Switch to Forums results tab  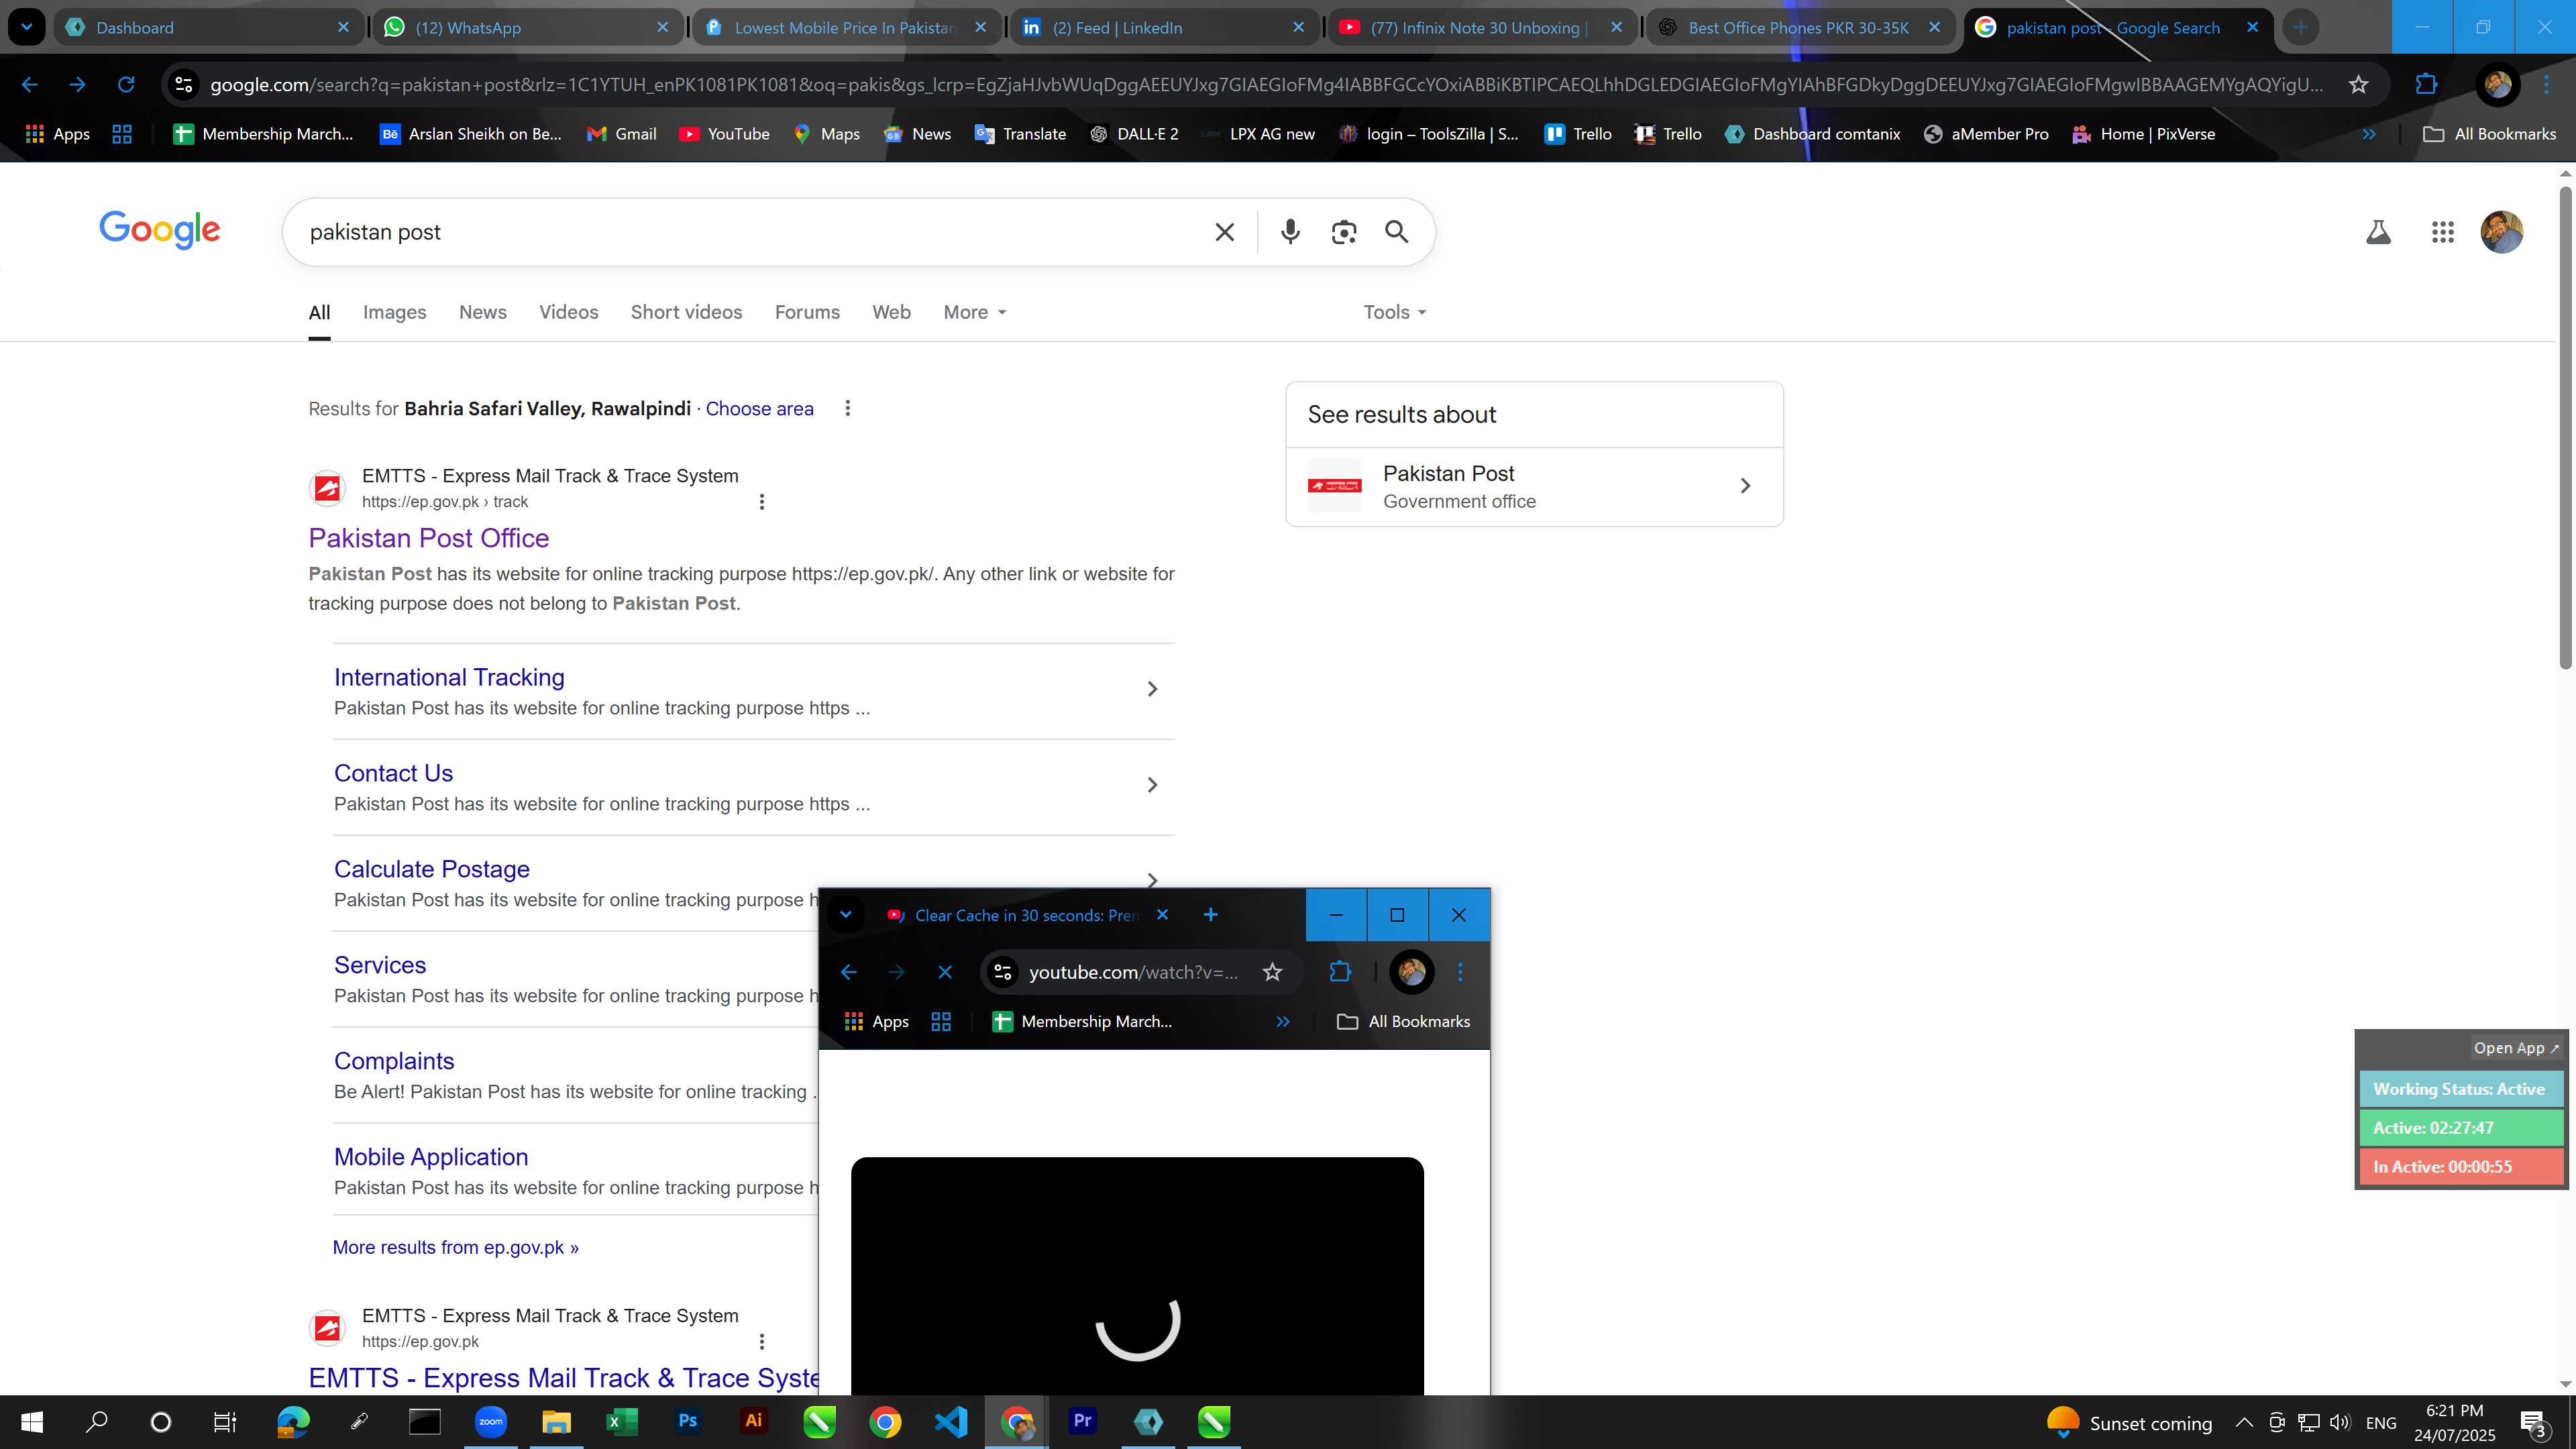(807, 312)
